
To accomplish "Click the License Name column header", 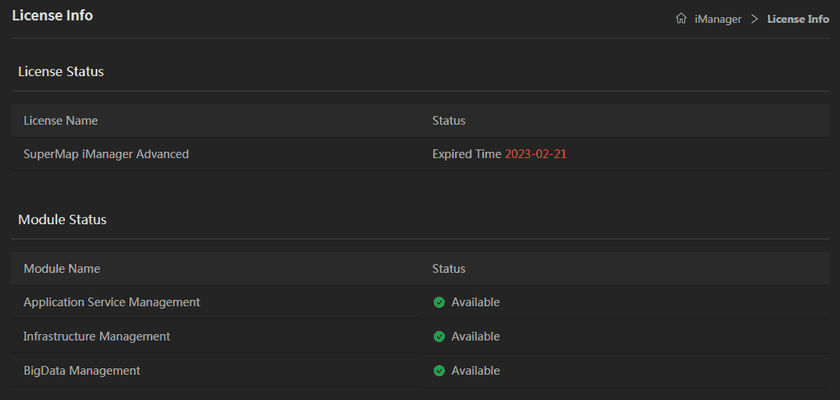I will point(61,120).
